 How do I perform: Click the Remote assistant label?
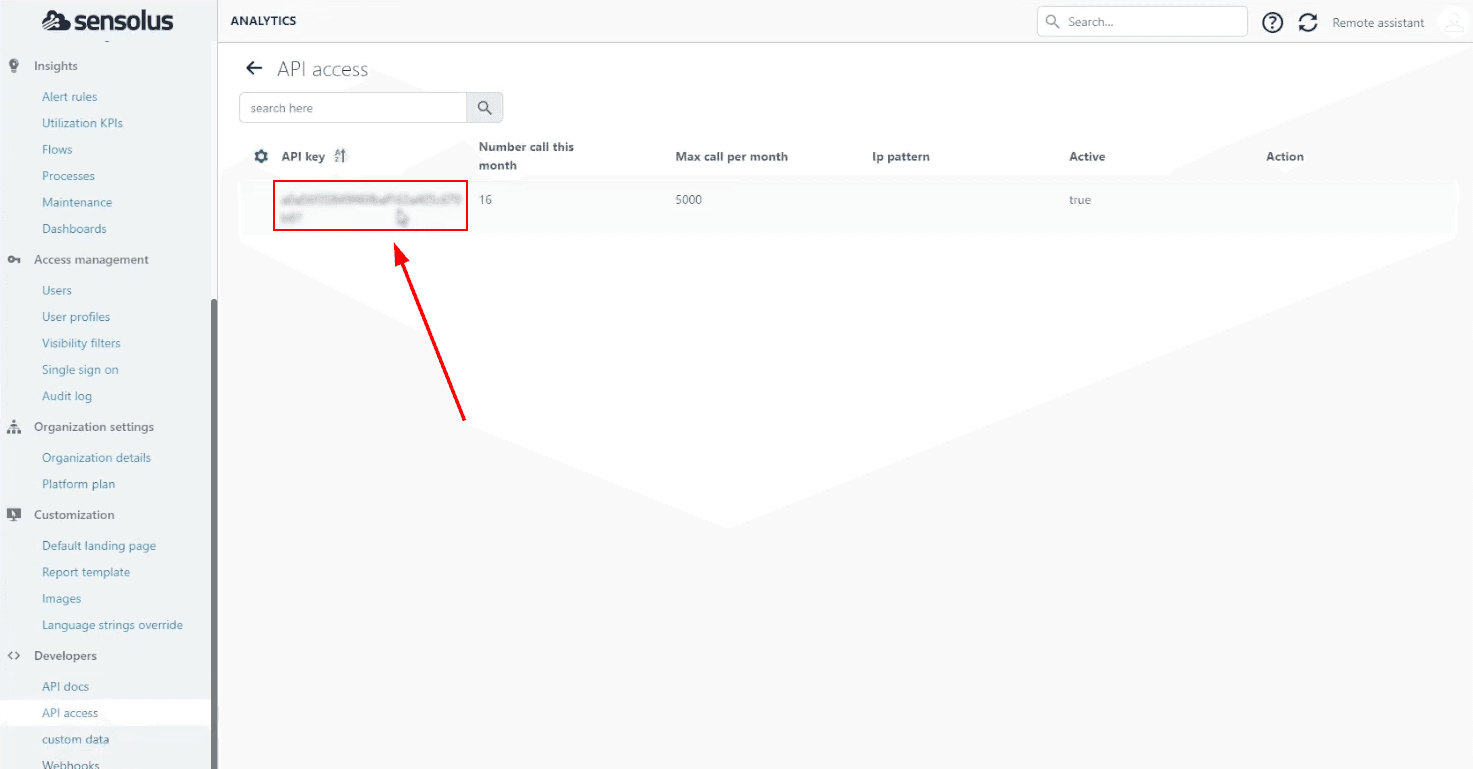(x=1378, y=22)
